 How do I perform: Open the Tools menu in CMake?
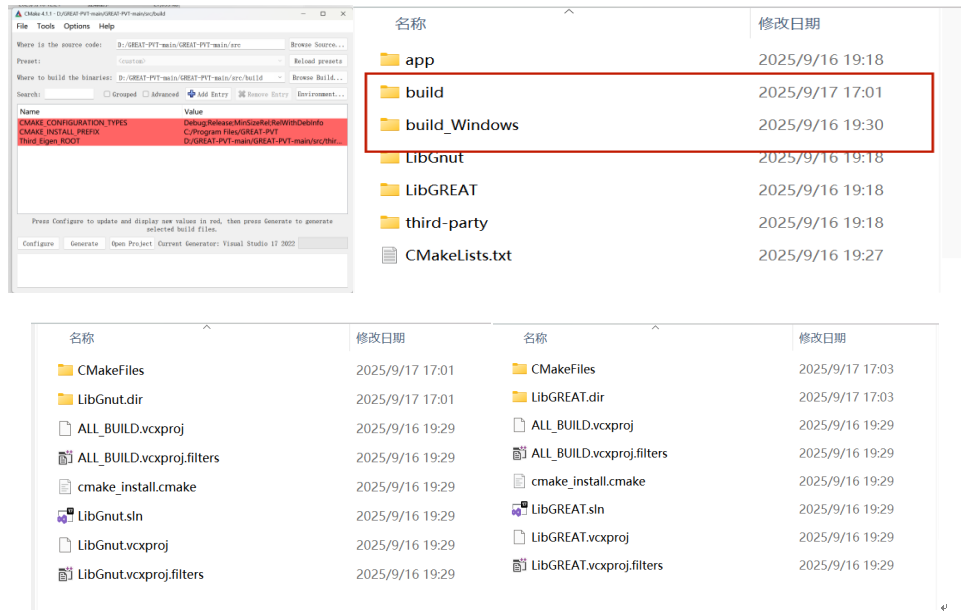45,26
